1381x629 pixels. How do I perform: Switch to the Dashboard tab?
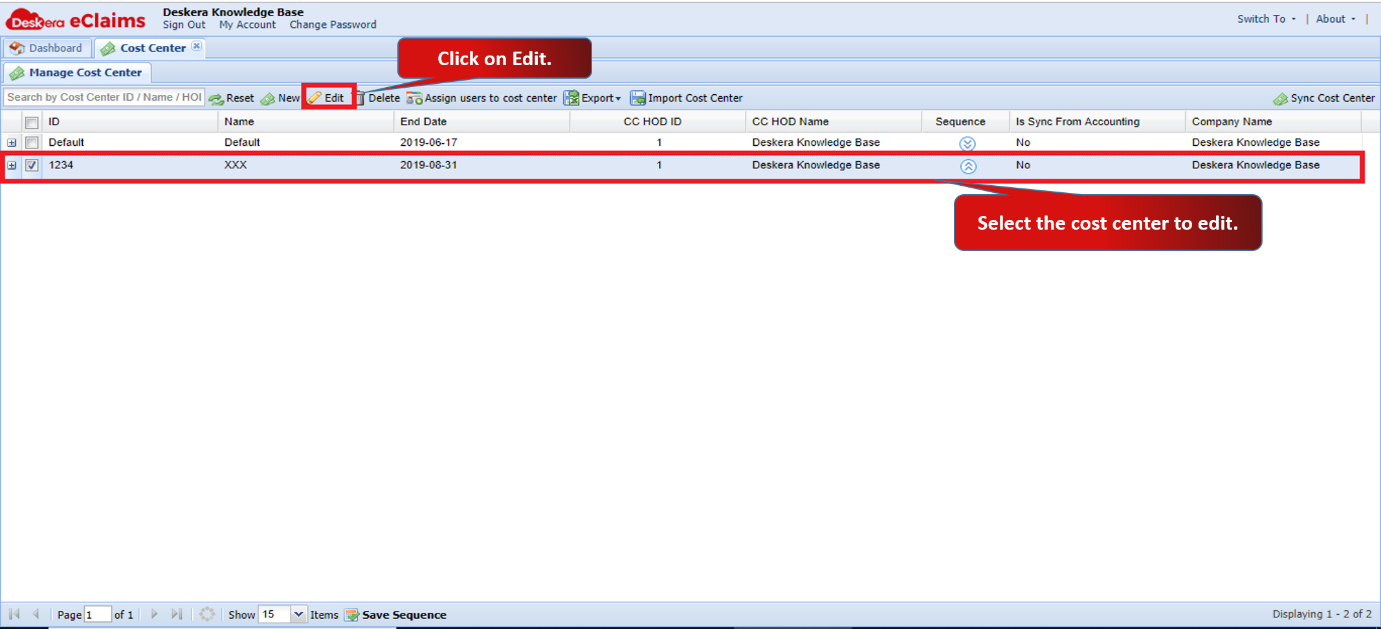(46, 48)
